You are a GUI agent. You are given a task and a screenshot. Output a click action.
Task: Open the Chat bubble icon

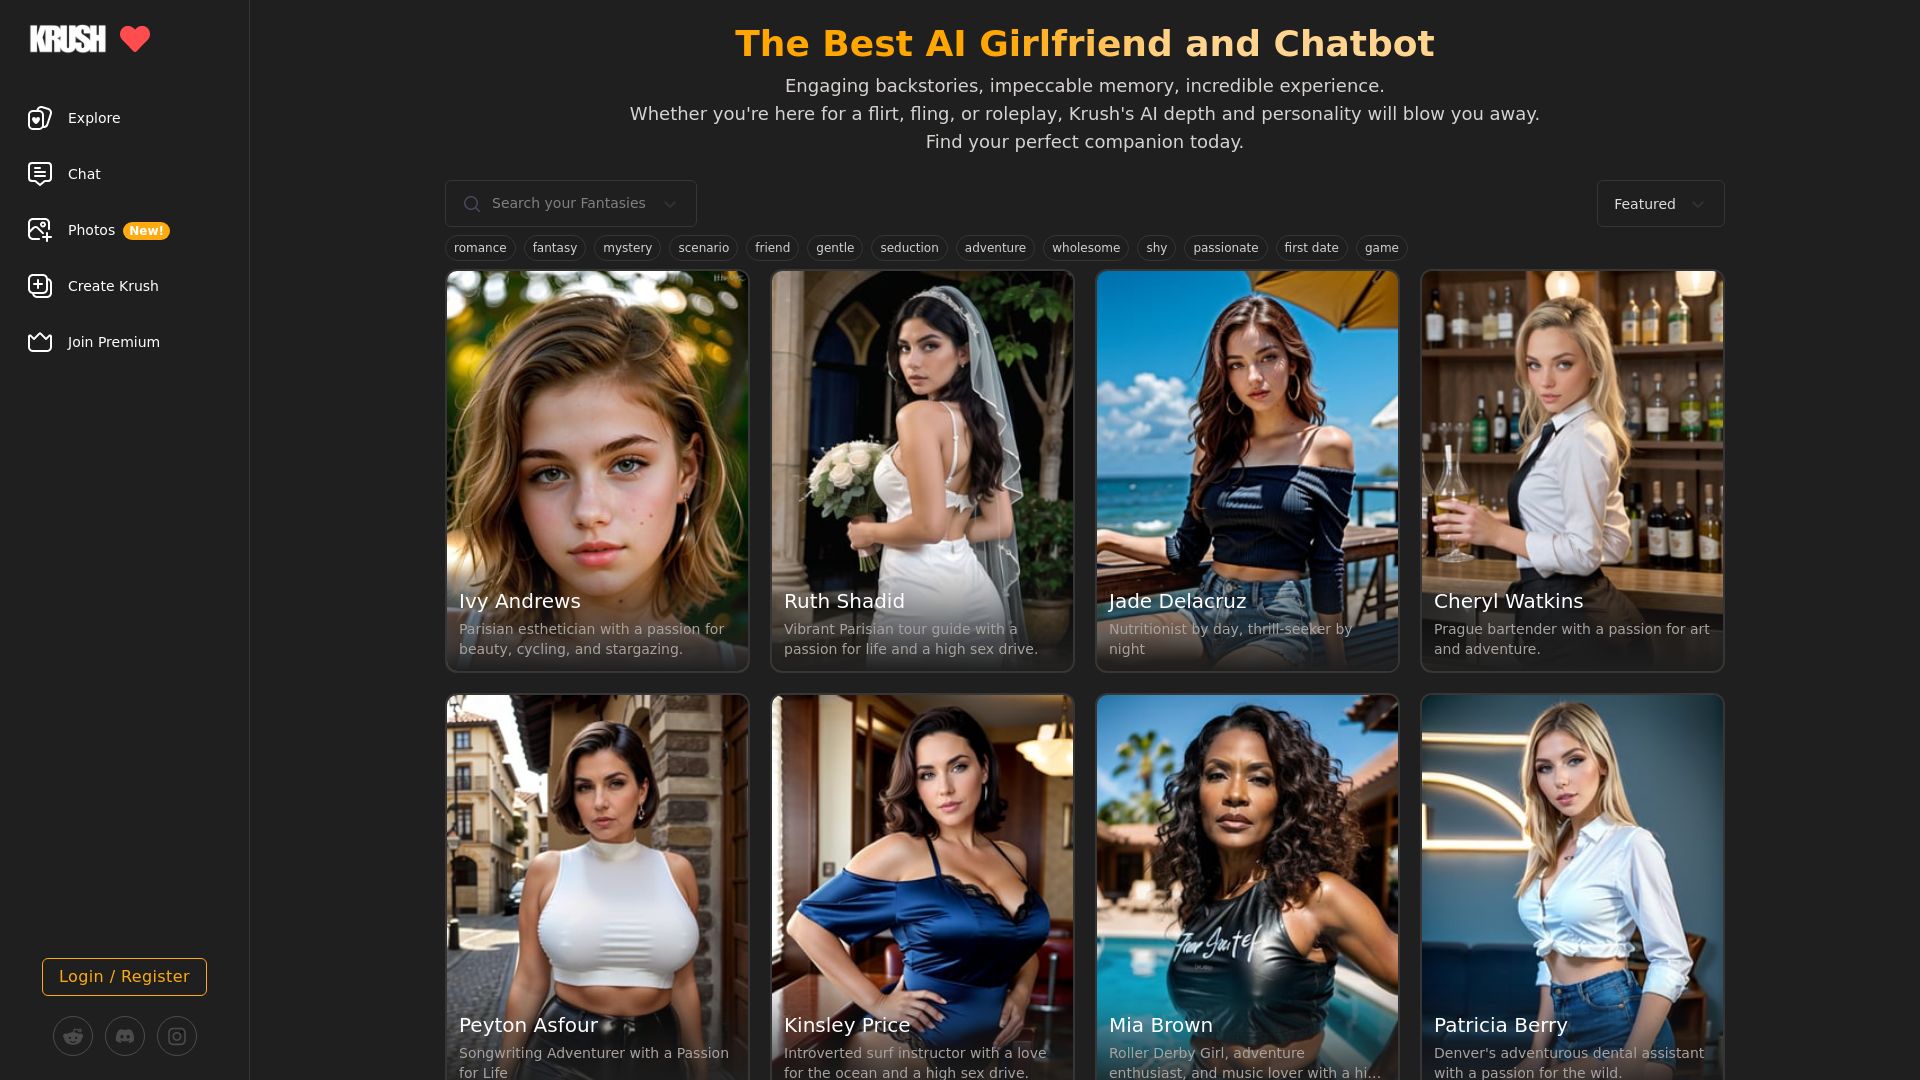pos(40,174)
